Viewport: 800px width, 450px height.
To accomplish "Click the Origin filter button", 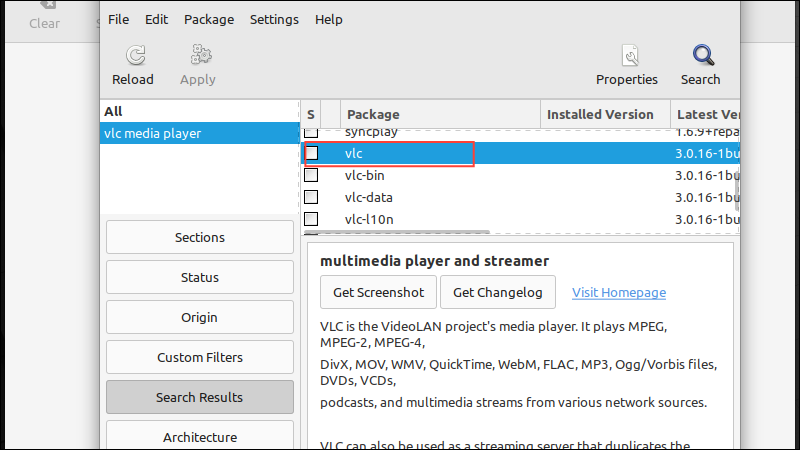I will pyautogui.click(x=200, y=317).
